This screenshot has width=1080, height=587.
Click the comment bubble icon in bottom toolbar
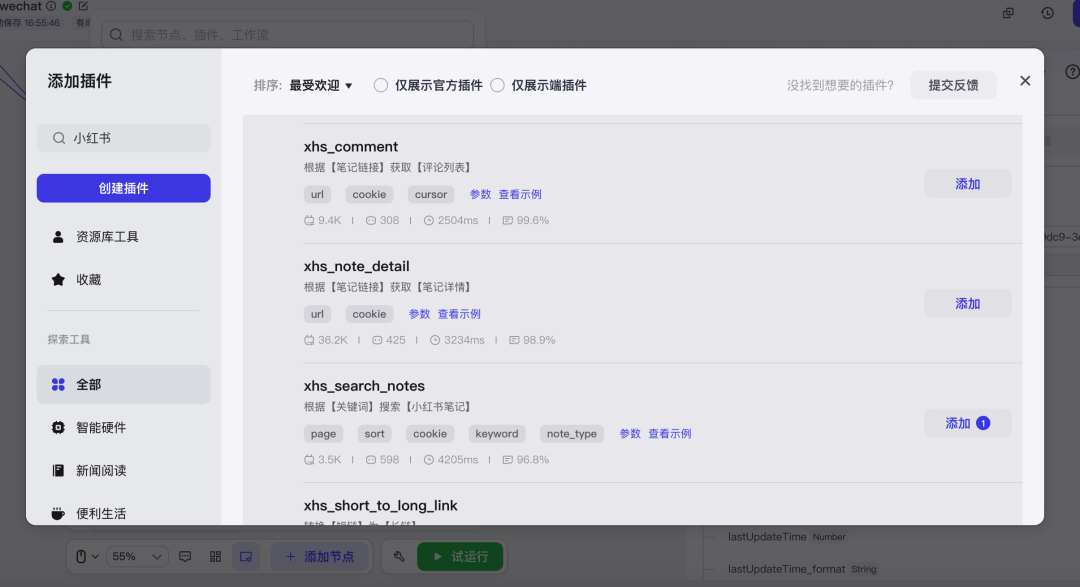[x=185, y=556]
